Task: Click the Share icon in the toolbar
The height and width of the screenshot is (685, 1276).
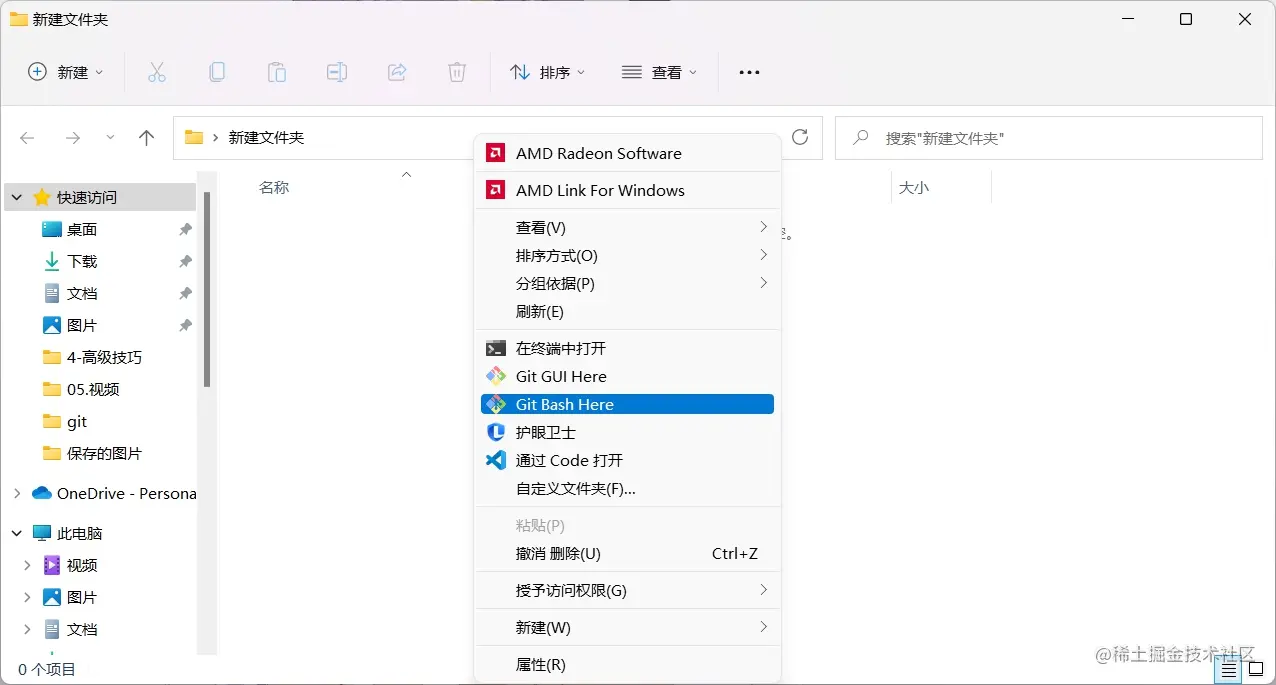Action: point(396,71)
